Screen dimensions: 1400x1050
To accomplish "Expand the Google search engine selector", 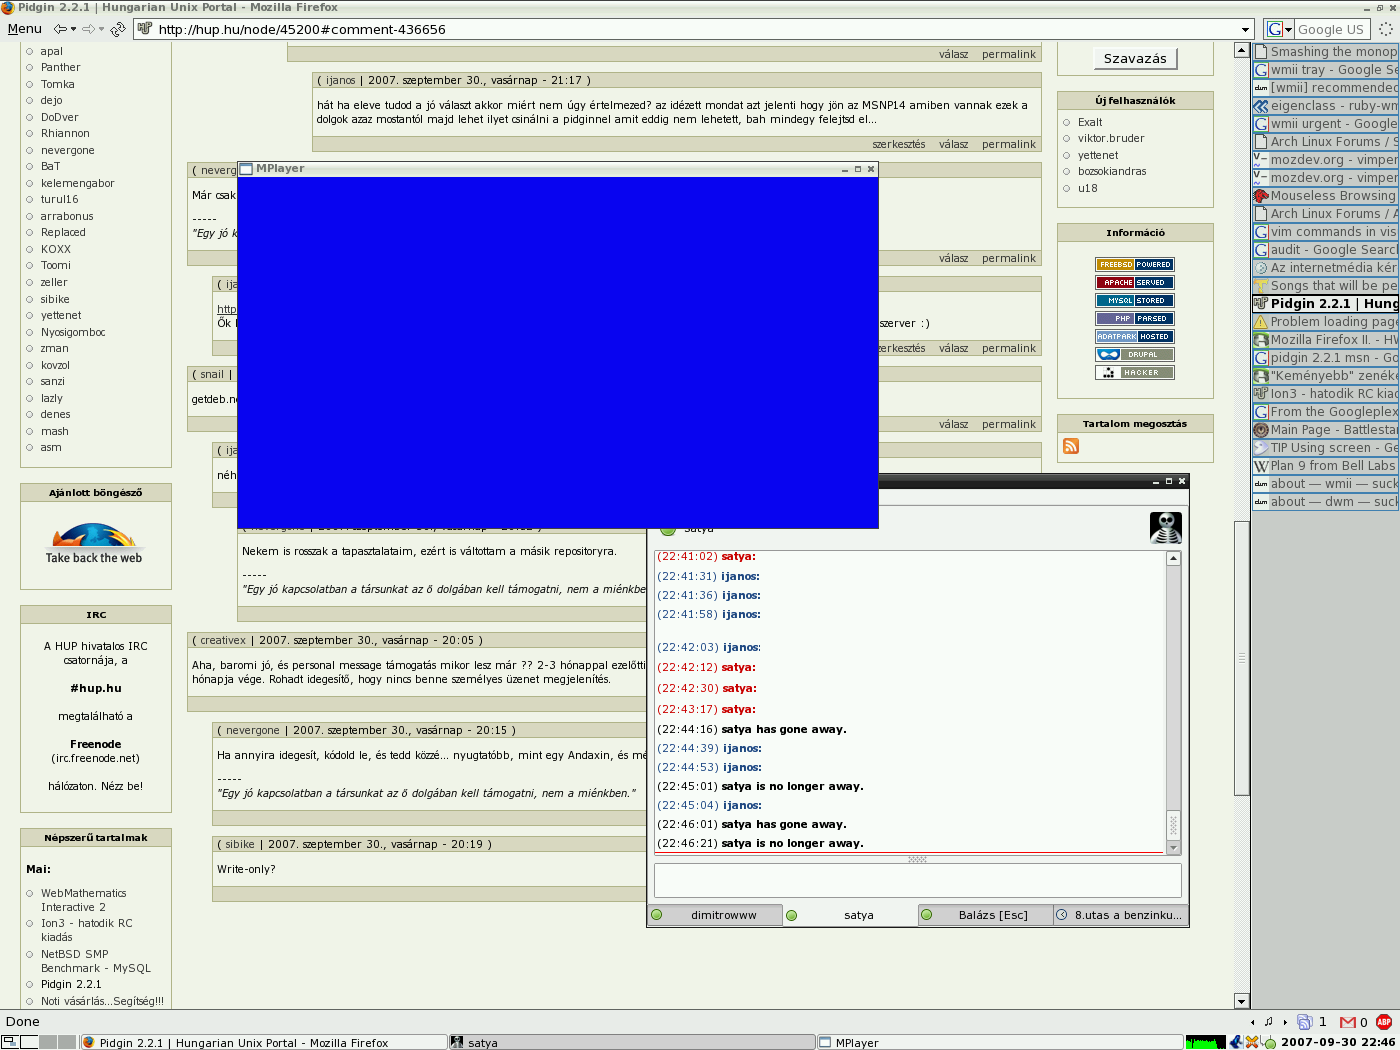I will click(x=1279, y=30).
